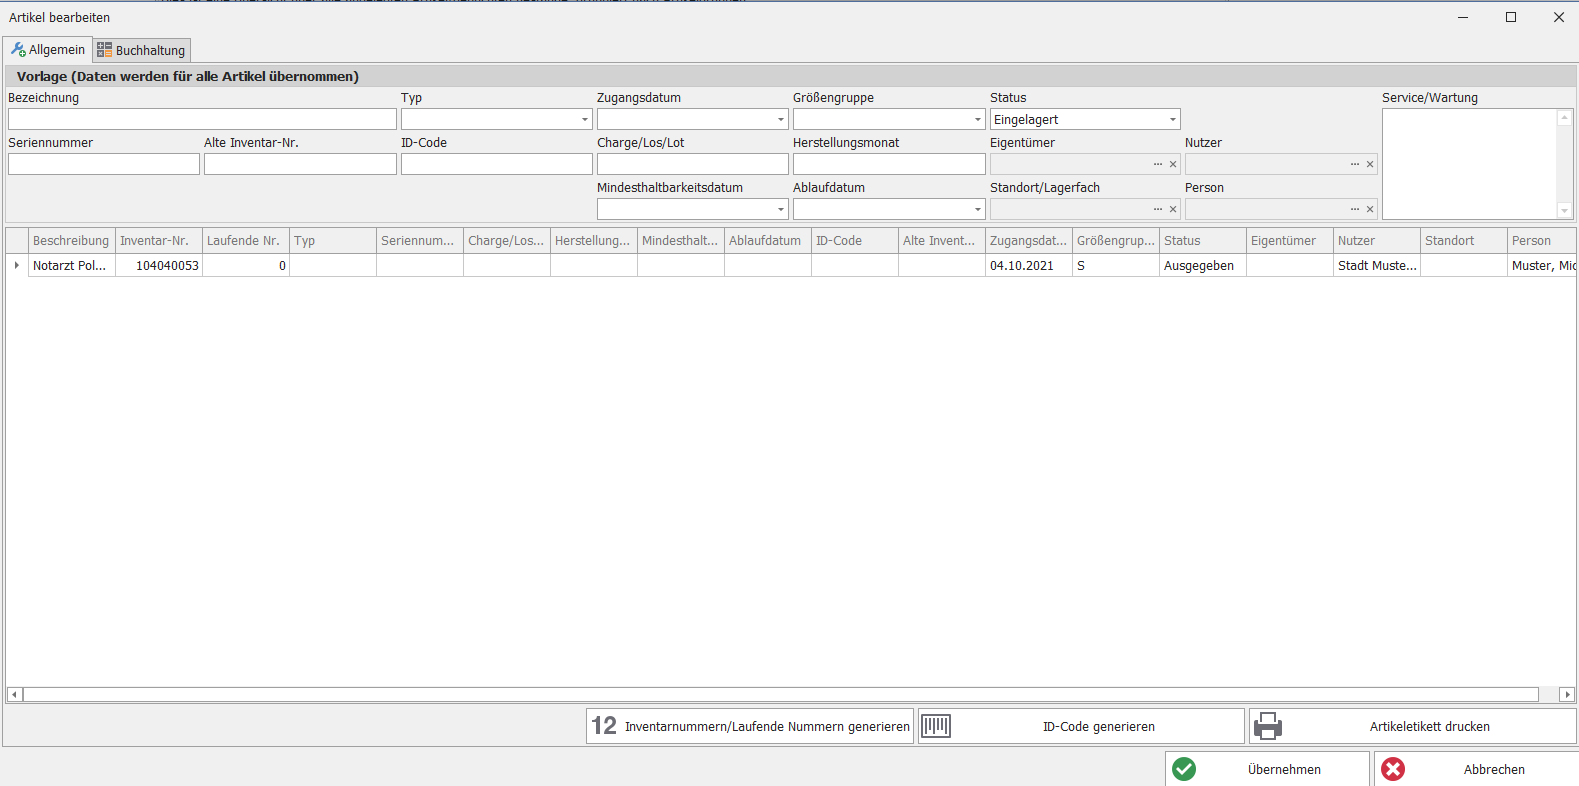Viewport: 1579px width, 786px height.
Task: Open the browse ellipsis in Nutzer field
Action: pyautogui.click(x=1355, y=165)
